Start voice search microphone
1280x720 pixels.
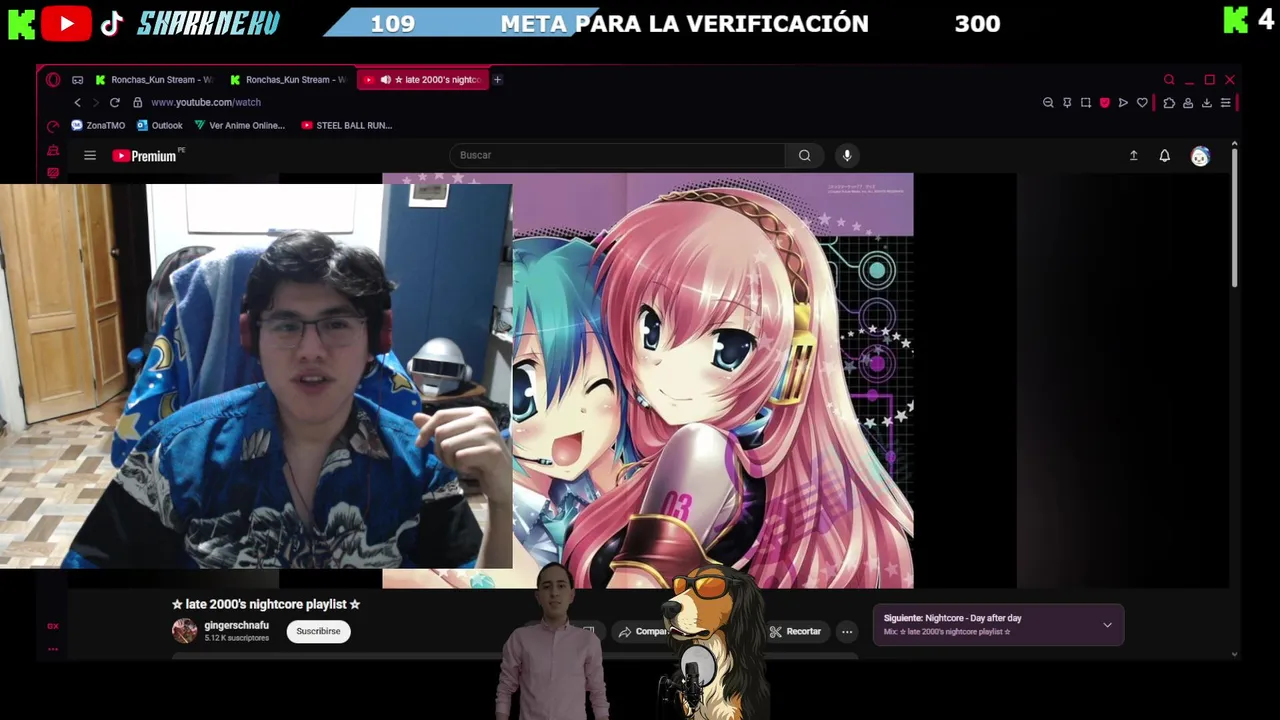coord(847,155)
